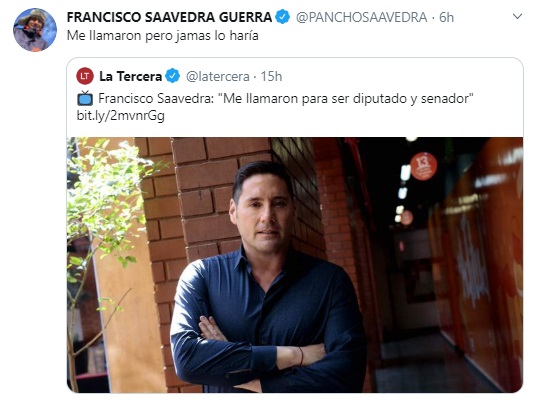Click the 6h timestamp of the tweet
This screenshot has height=407, width=537.
pyautogui.click(x=446, y=17)
